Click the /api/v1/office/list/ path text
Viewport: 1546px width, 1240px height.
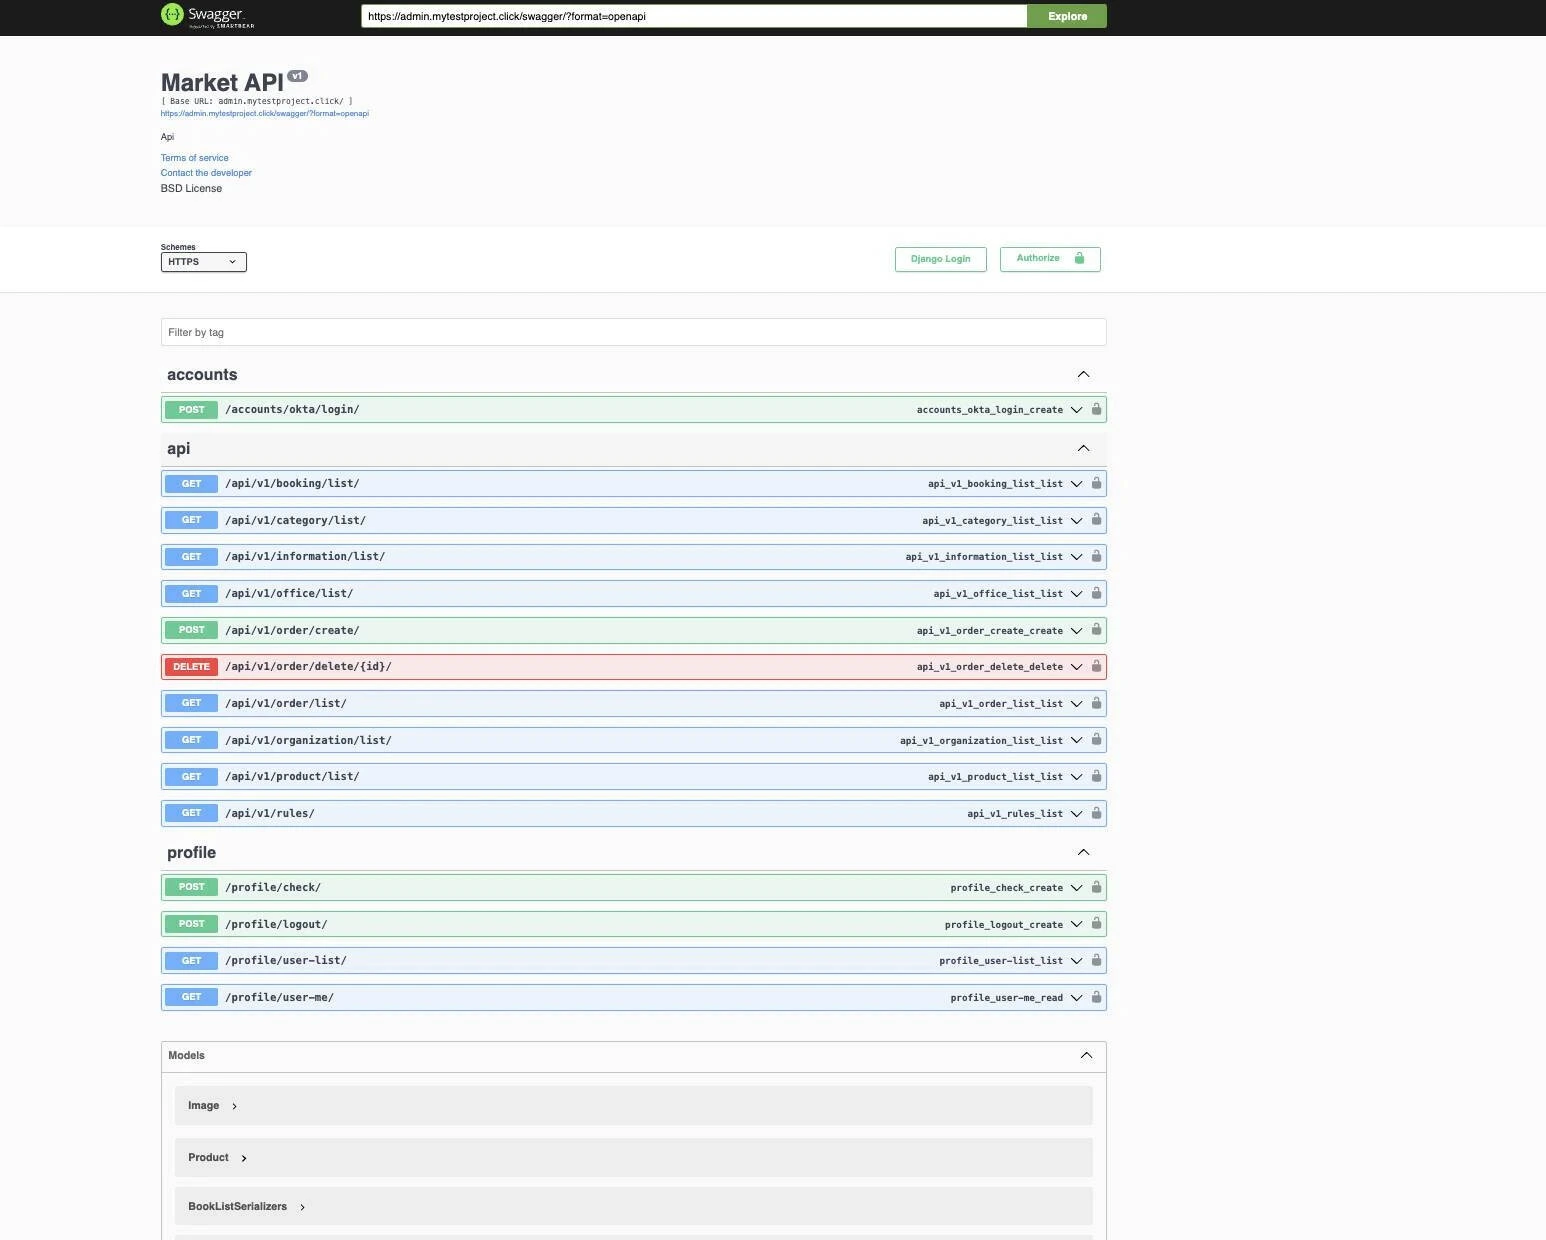[x=289, y=593]
